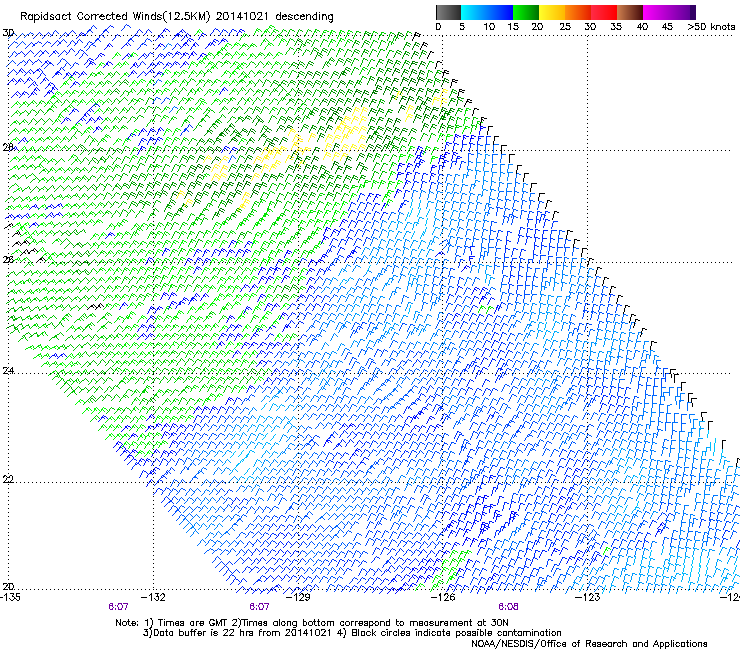The image size is (740, 650).
Task: Click the latitude label '22'
Action: pos(8,479)
